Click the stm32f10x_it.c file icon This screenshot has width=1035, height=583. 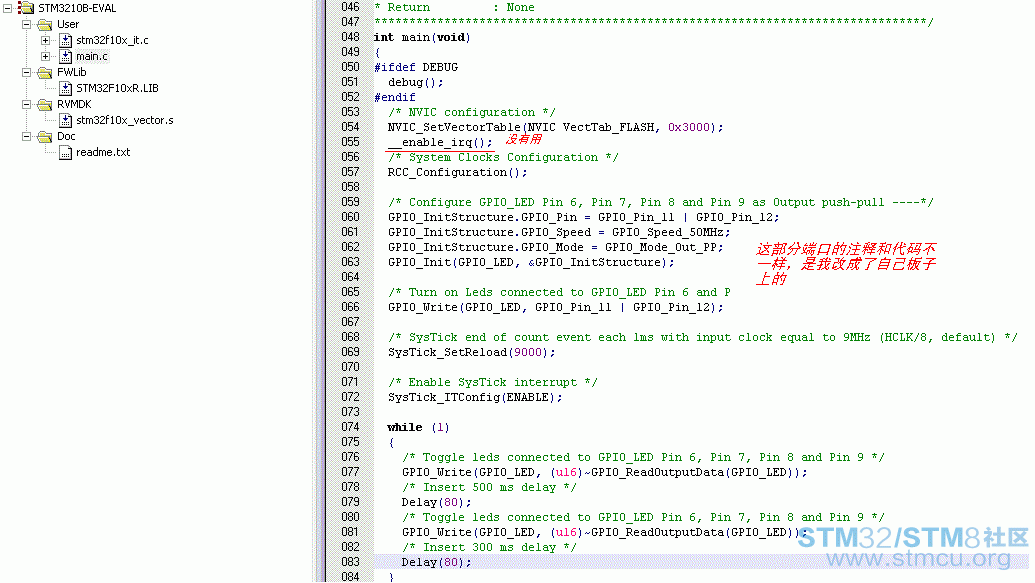coord(65,40)
